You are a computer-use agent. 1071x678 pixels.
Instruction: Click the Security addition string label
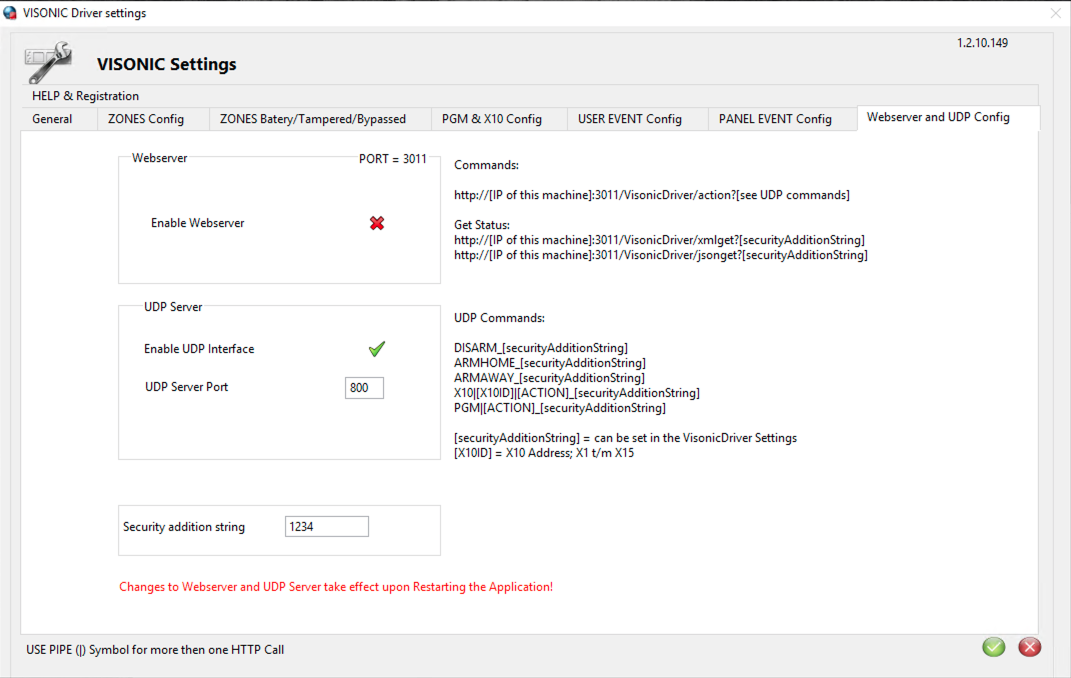184,526
